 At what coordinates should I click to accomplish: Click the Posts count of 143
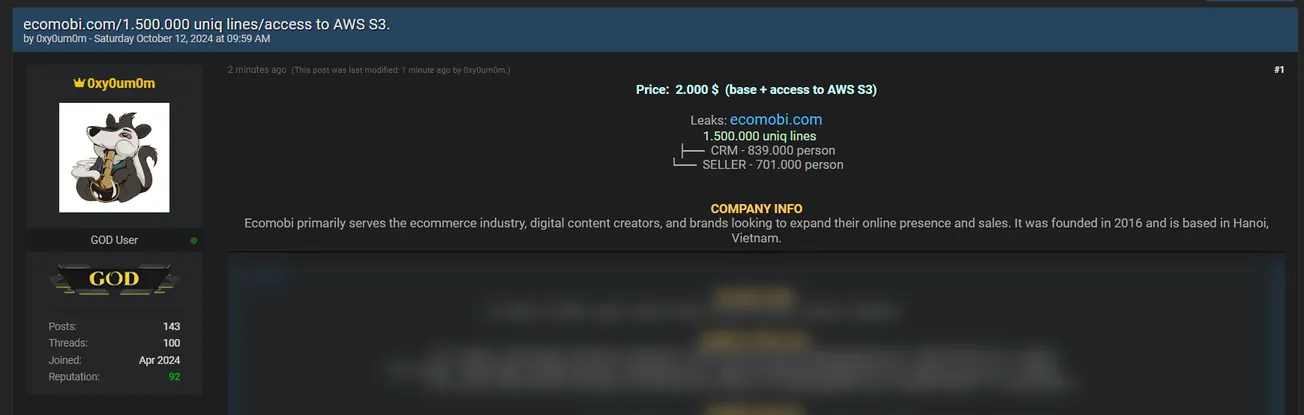[171, 327]
